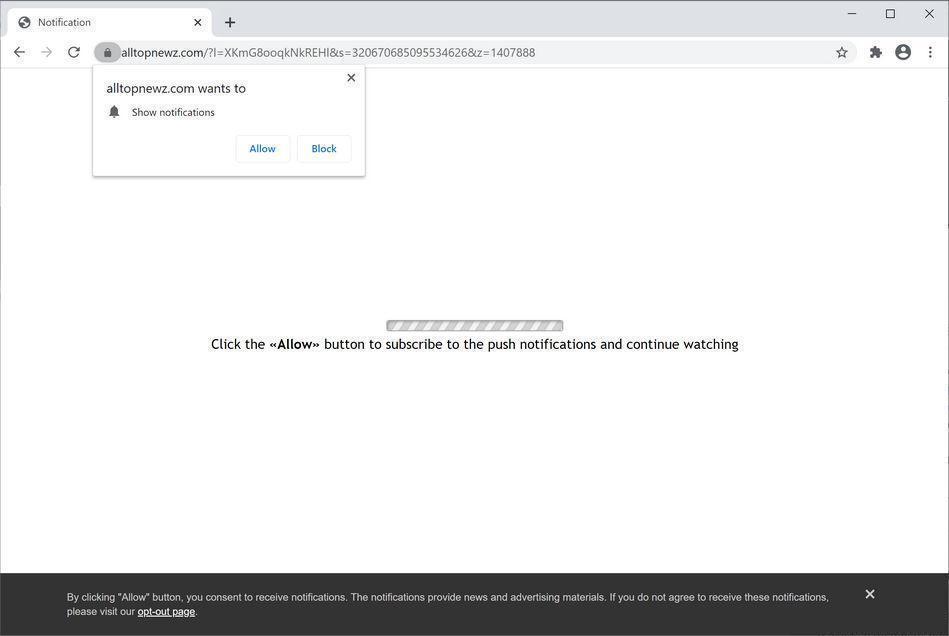Screen dimensions: 949x636
Task: Click the 'alltopnewz.com wants to' text
Action: (176, 88)
